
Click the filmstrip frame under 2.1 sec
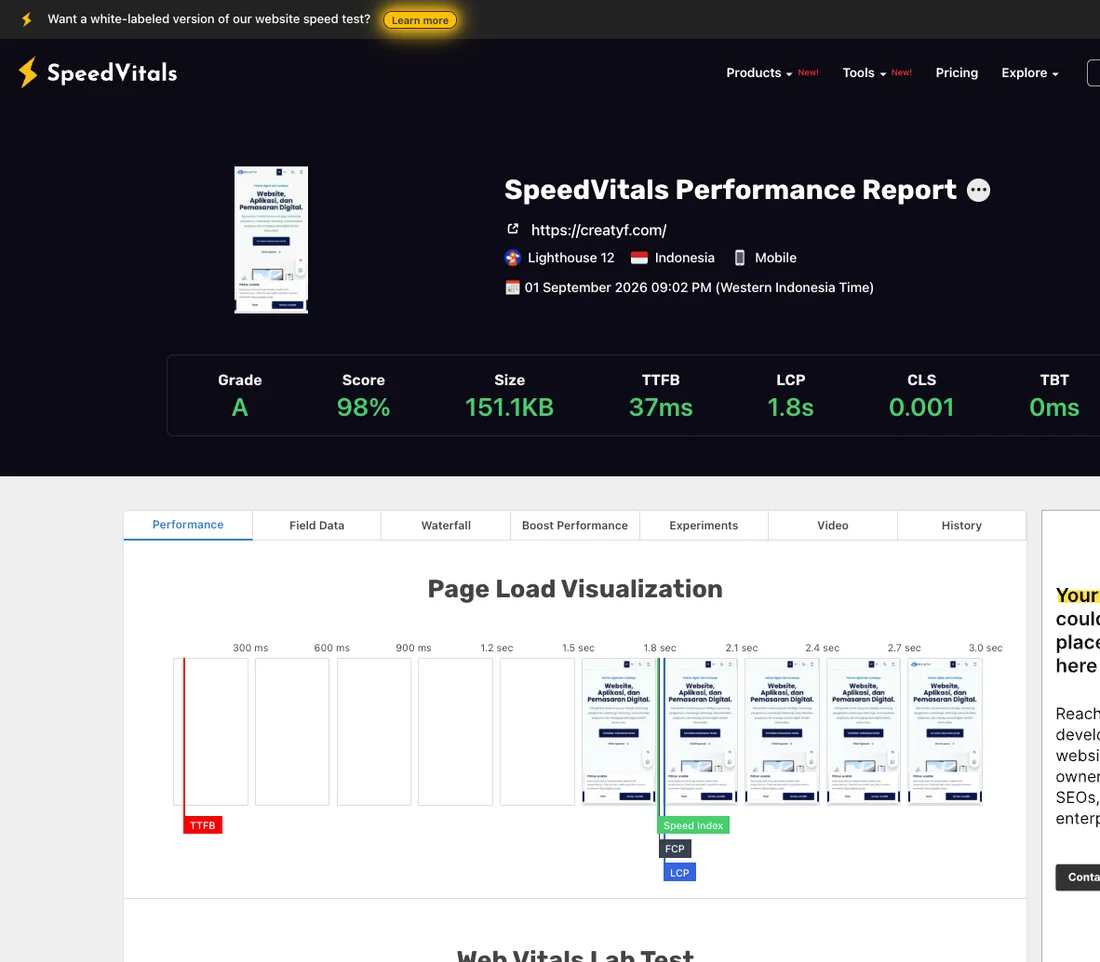[x=699, y=732]
